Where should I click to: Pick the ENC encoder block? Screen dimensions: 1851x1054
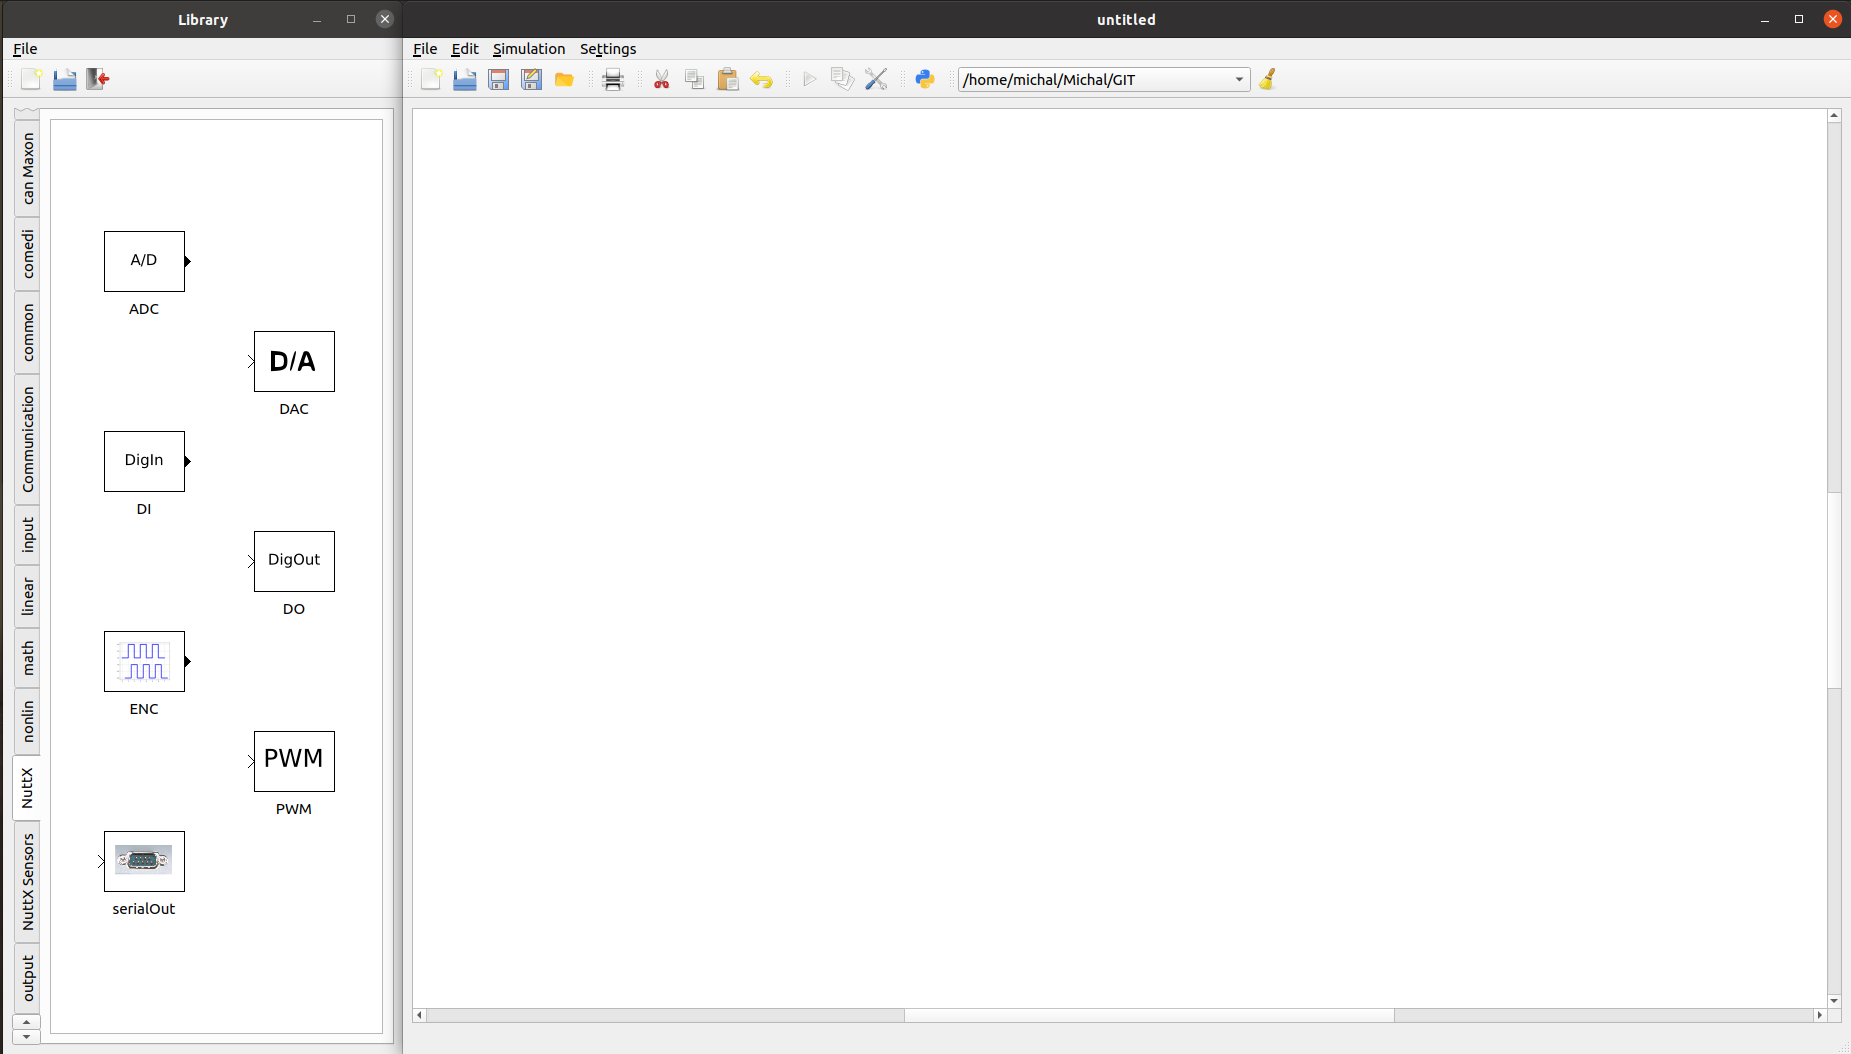144,661
